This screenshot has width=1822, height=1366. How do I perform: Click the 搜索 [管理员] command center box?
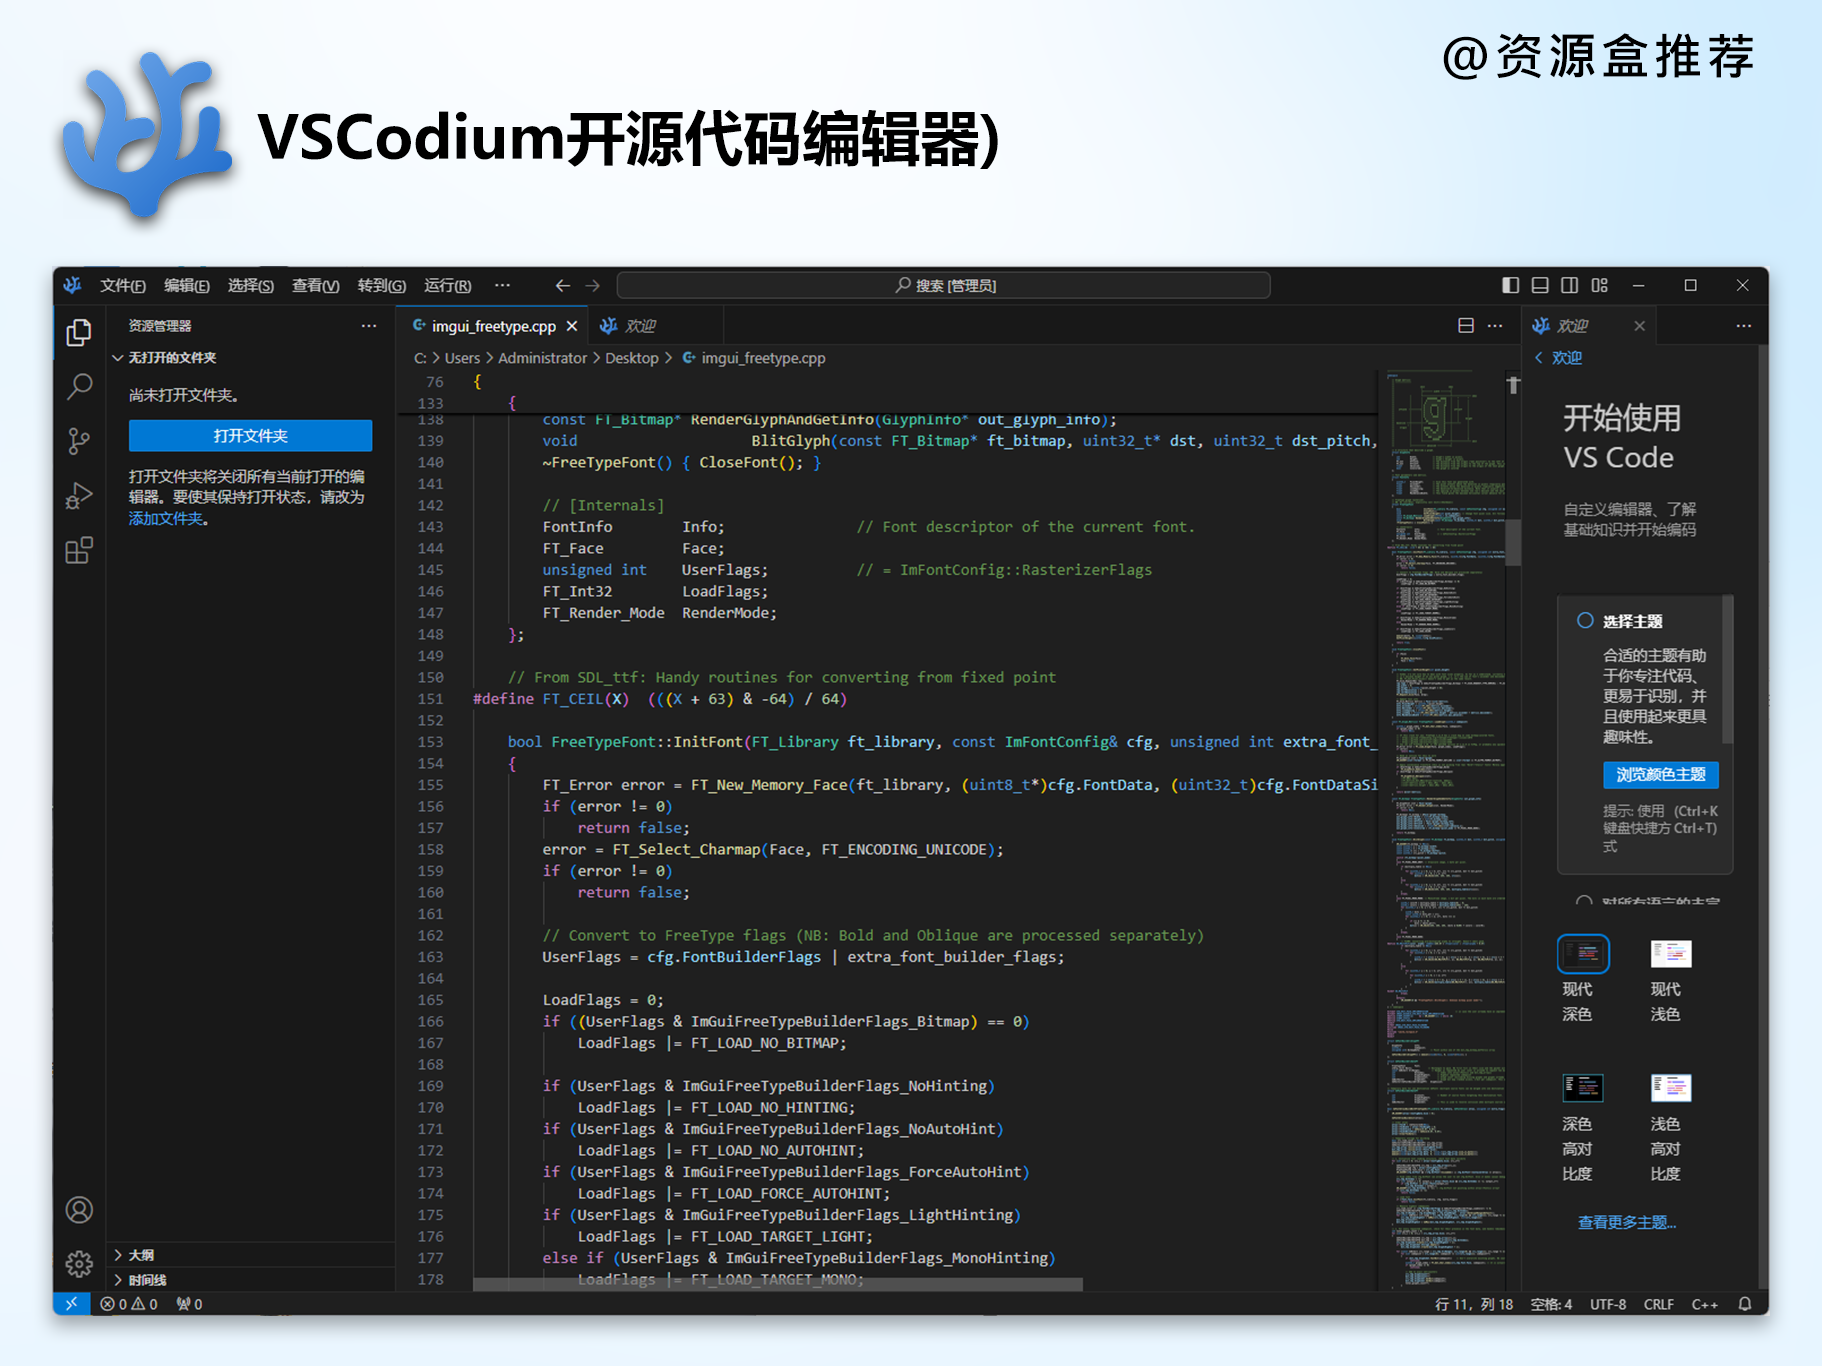click(944, 286)
